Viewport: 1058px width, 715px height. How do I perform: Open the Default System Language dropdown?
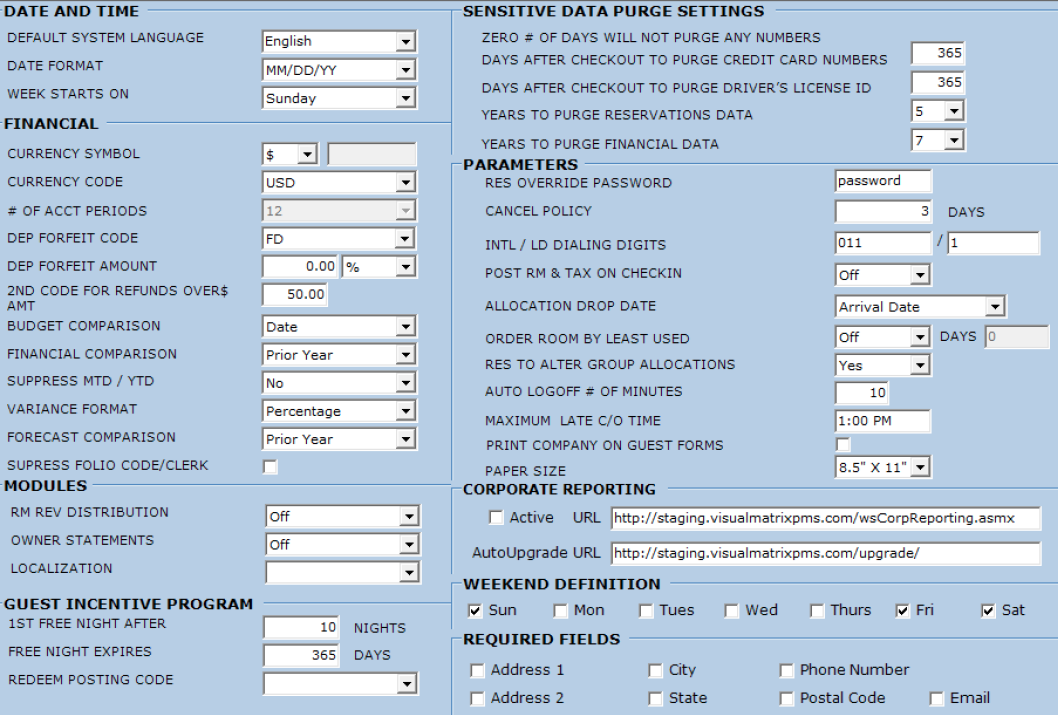point(405,42)
